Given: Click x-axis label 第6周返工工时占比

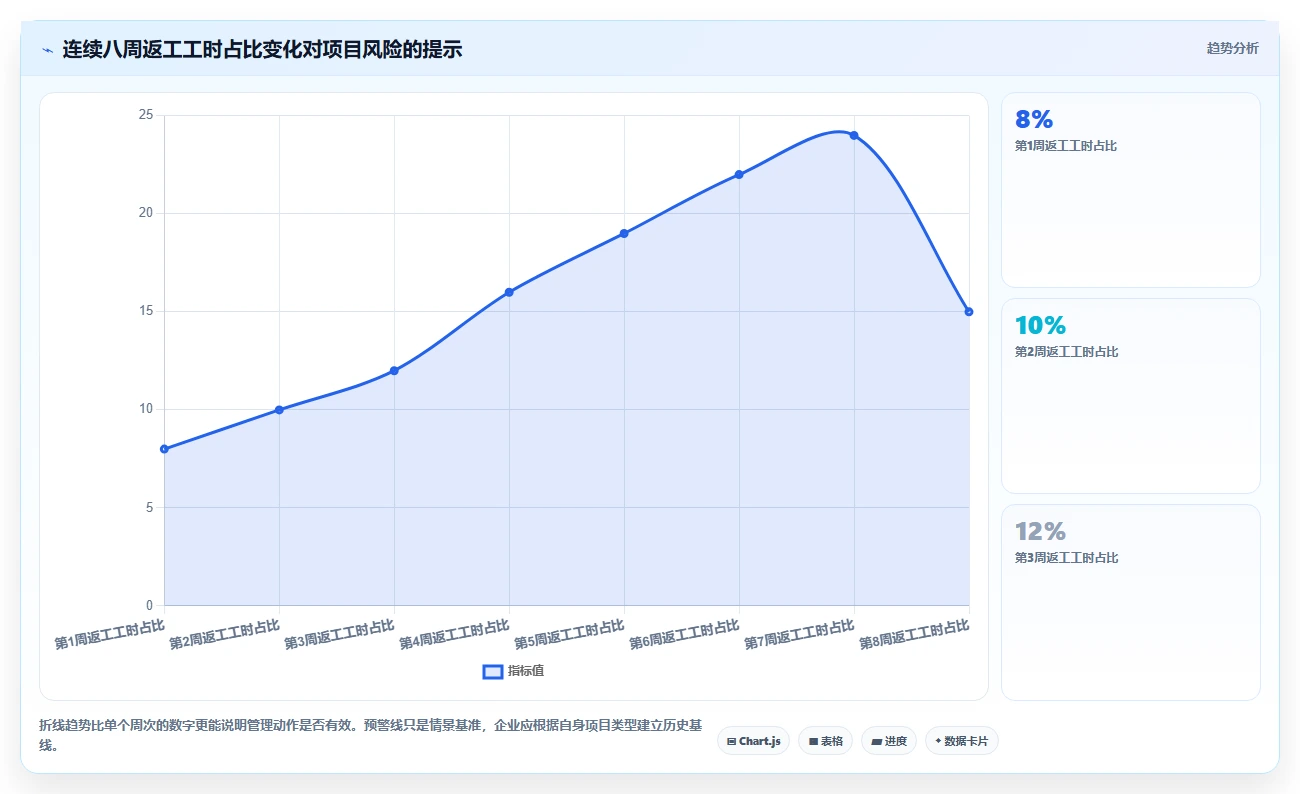Looking at the screenshot, I should pos(685,635).
